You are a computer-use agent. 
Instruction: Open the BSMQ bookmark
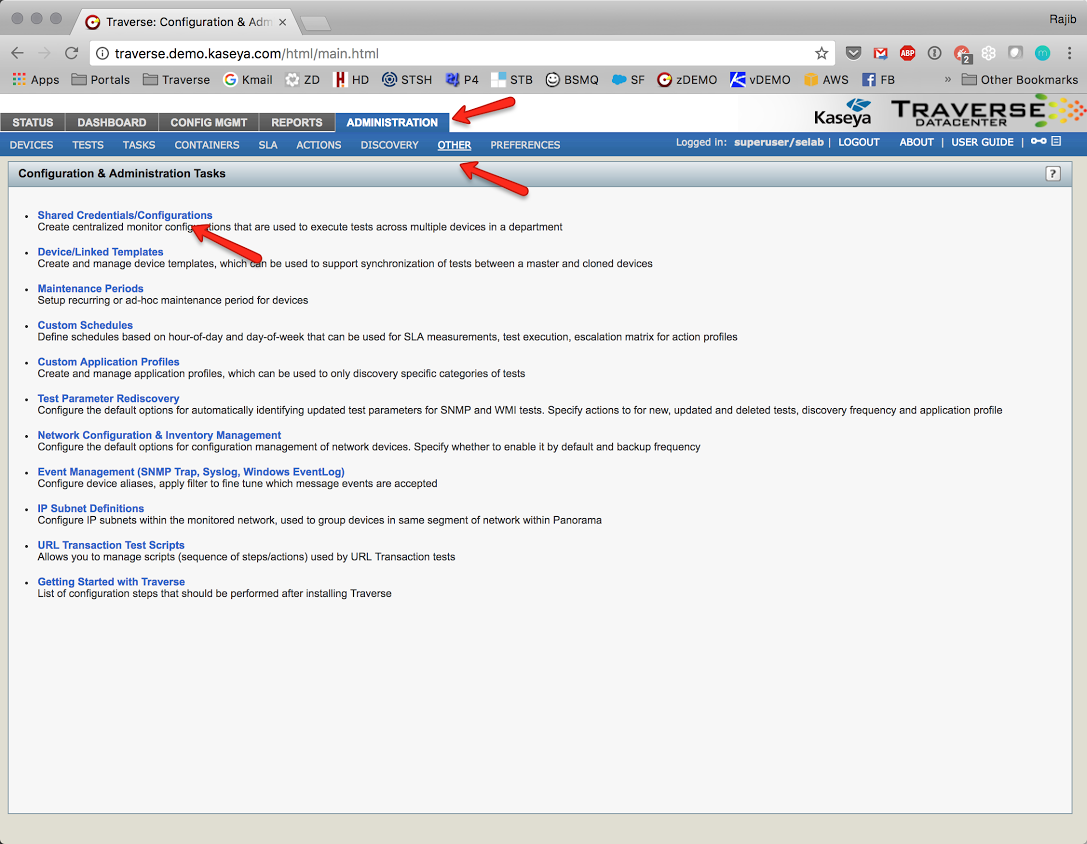pyautogui.click(x=572, y=80)
